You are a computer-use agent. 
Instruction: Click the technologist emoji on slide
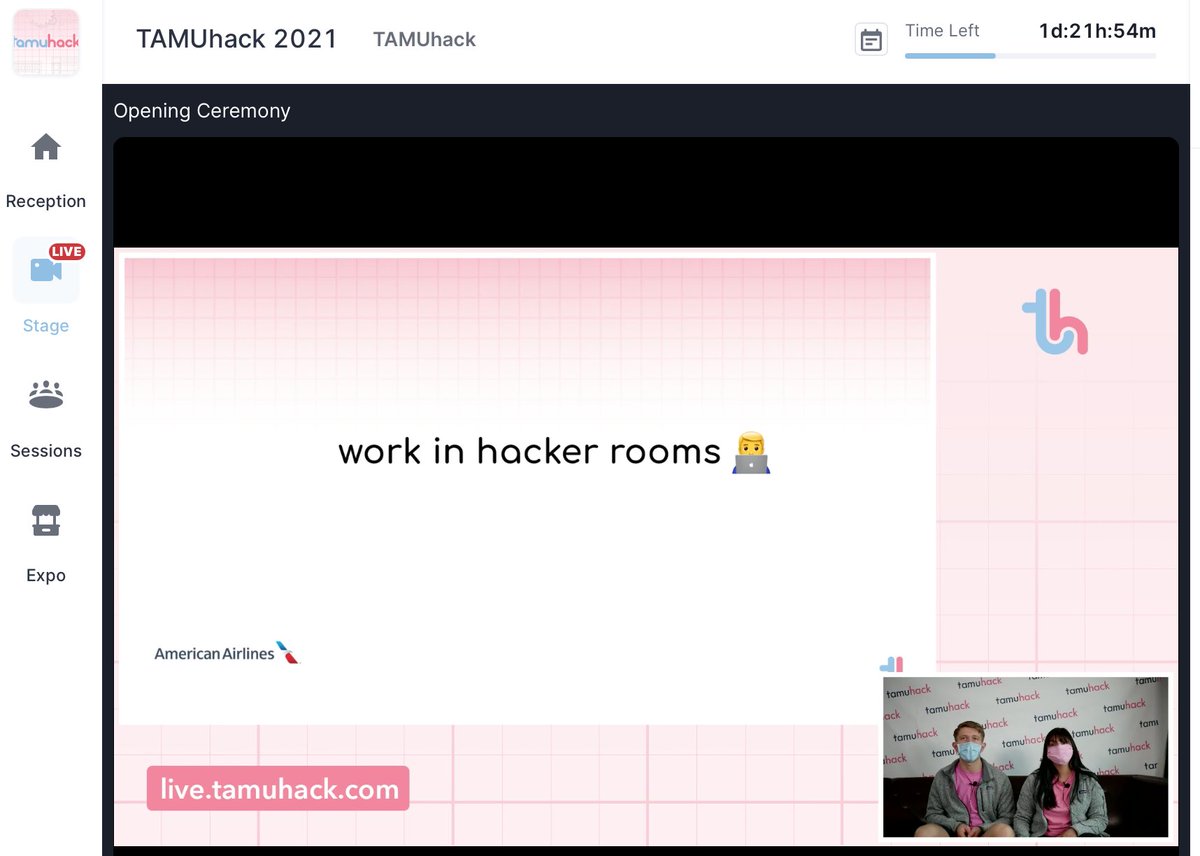[751, 453]
